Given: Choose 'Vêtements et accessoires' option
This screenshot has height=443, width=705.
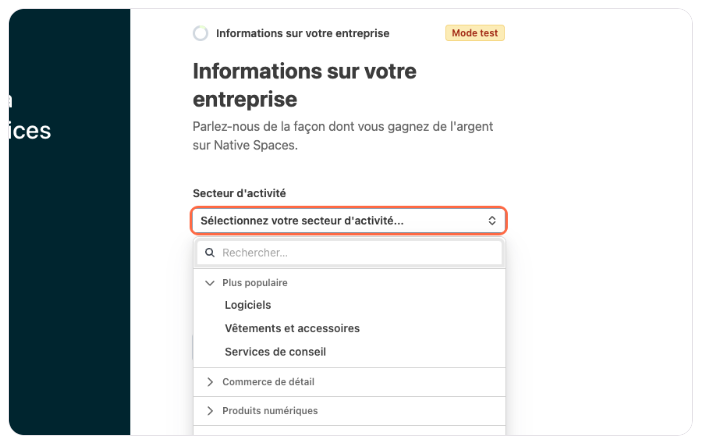Looking at the screenshot, I should coord(292,328).
